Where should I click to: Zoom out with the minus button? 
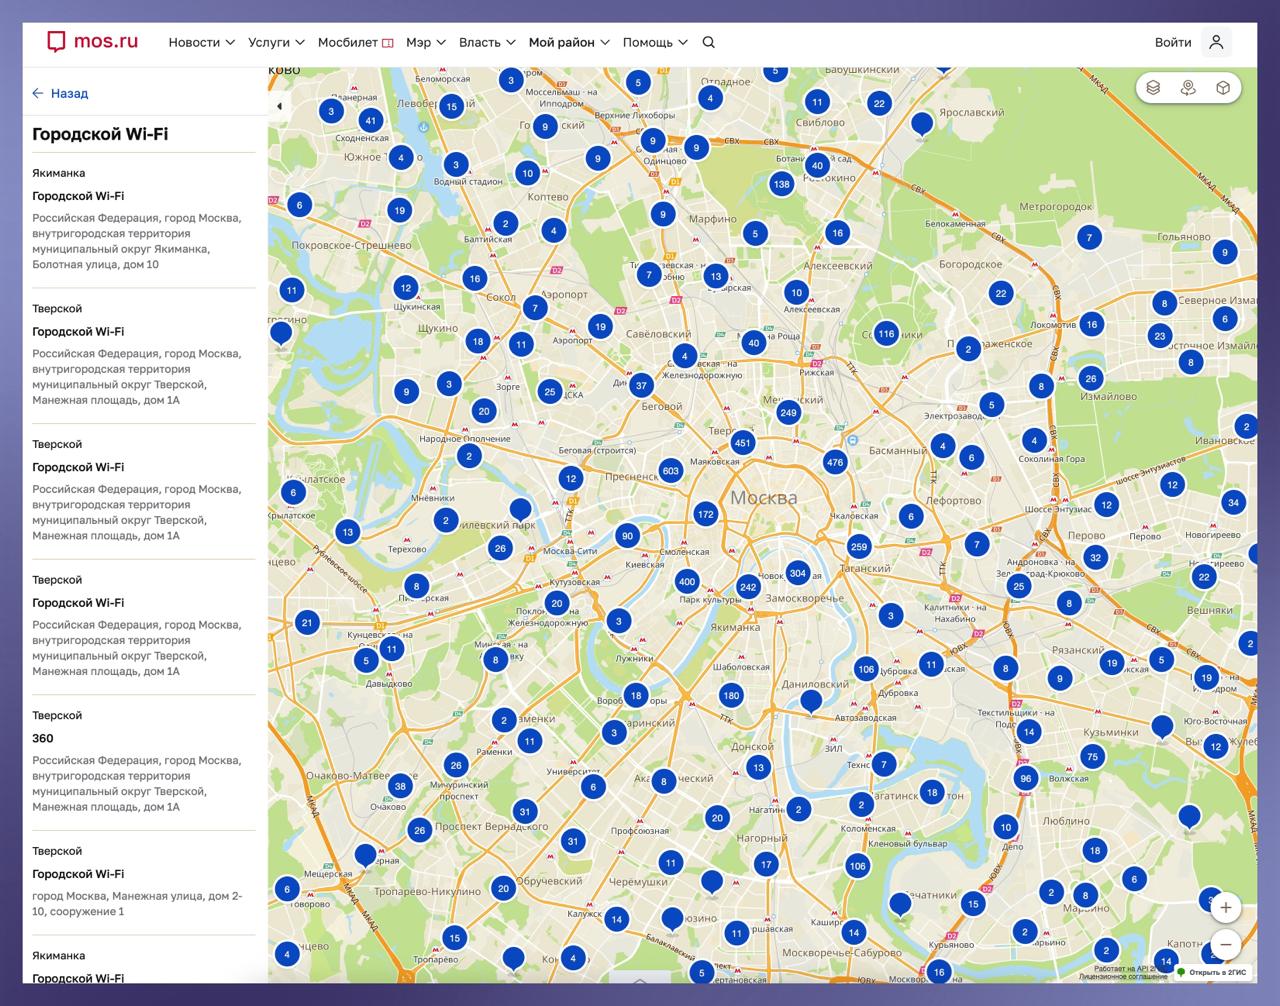1226,945
